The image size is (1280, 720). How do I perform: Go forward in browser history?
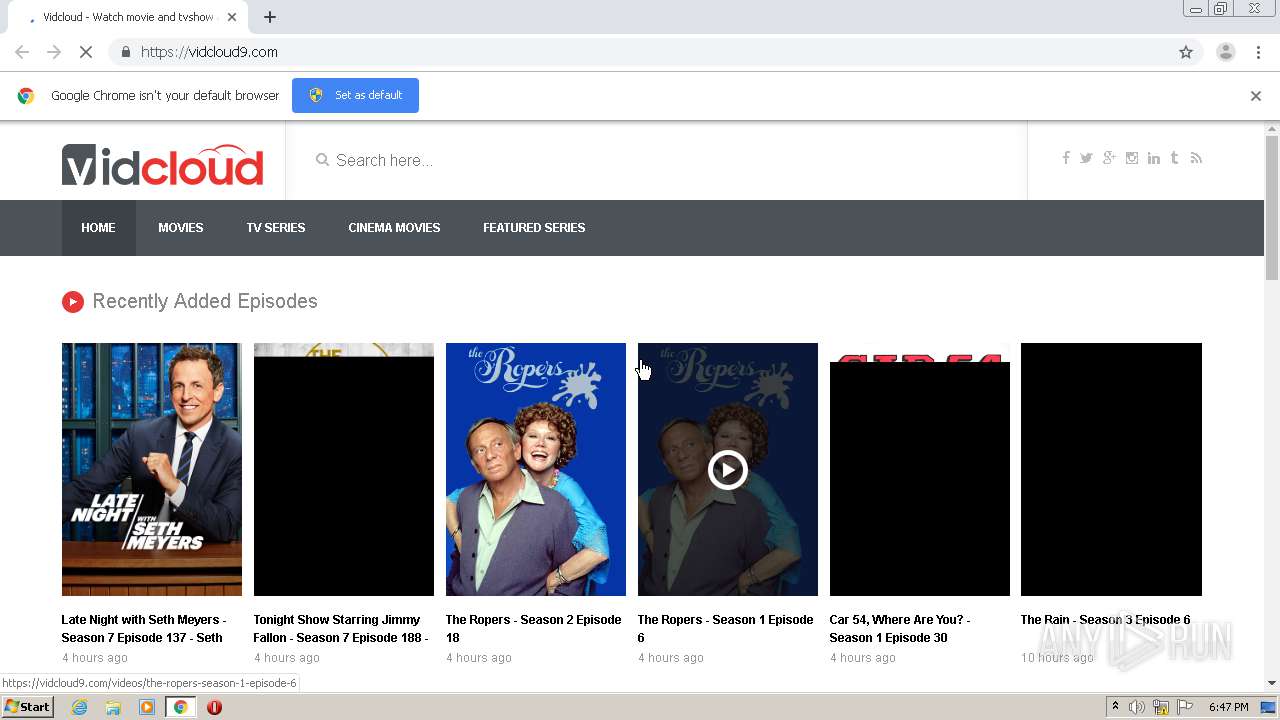(54, 52)
